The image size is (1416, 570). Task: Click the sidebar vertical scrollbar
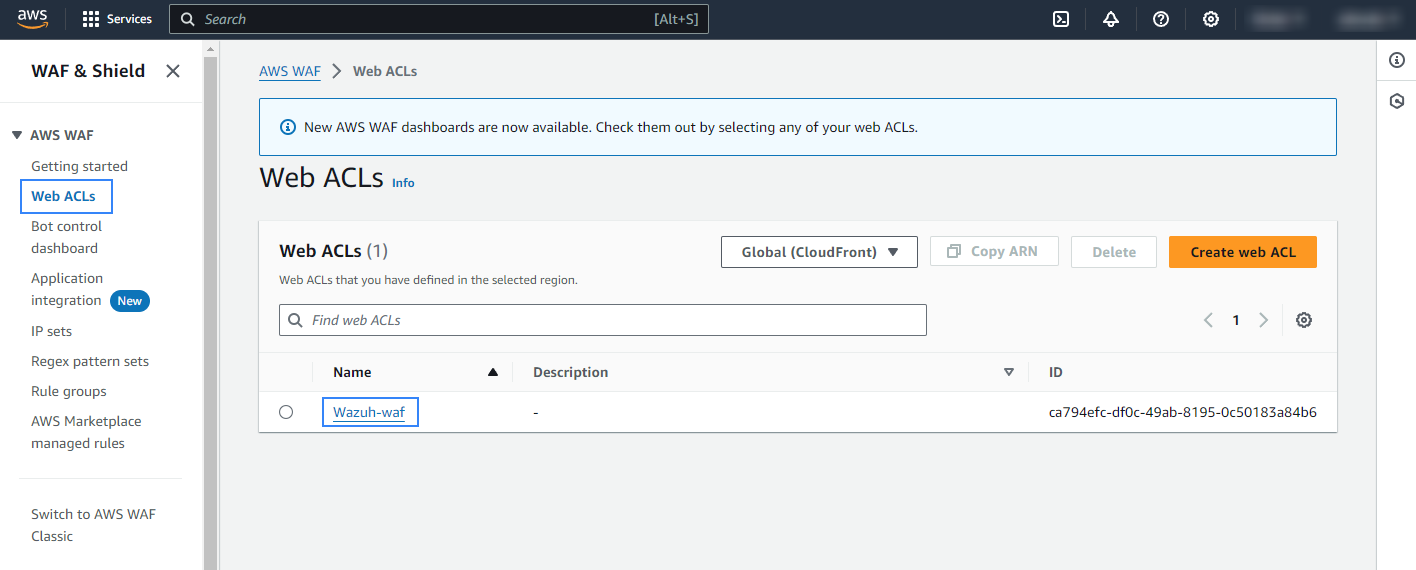click(x=211, y=300)
